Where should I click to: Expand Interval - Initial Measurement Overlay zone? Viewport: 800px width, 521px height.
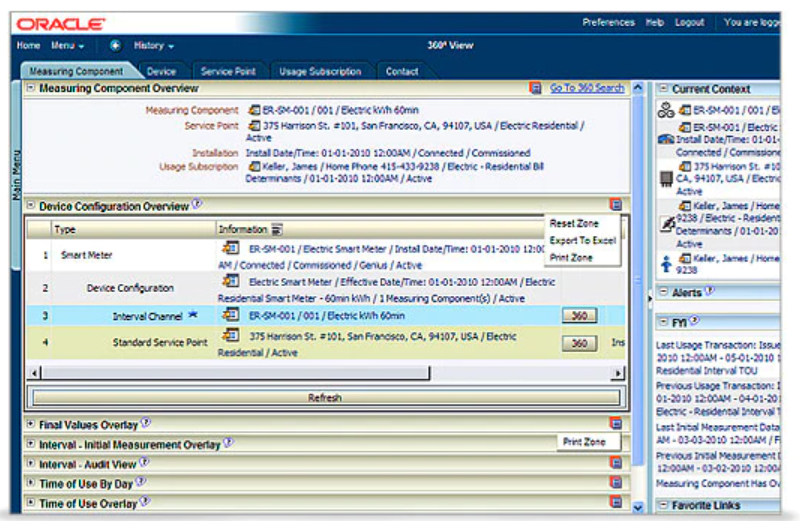tap(31, 444)
